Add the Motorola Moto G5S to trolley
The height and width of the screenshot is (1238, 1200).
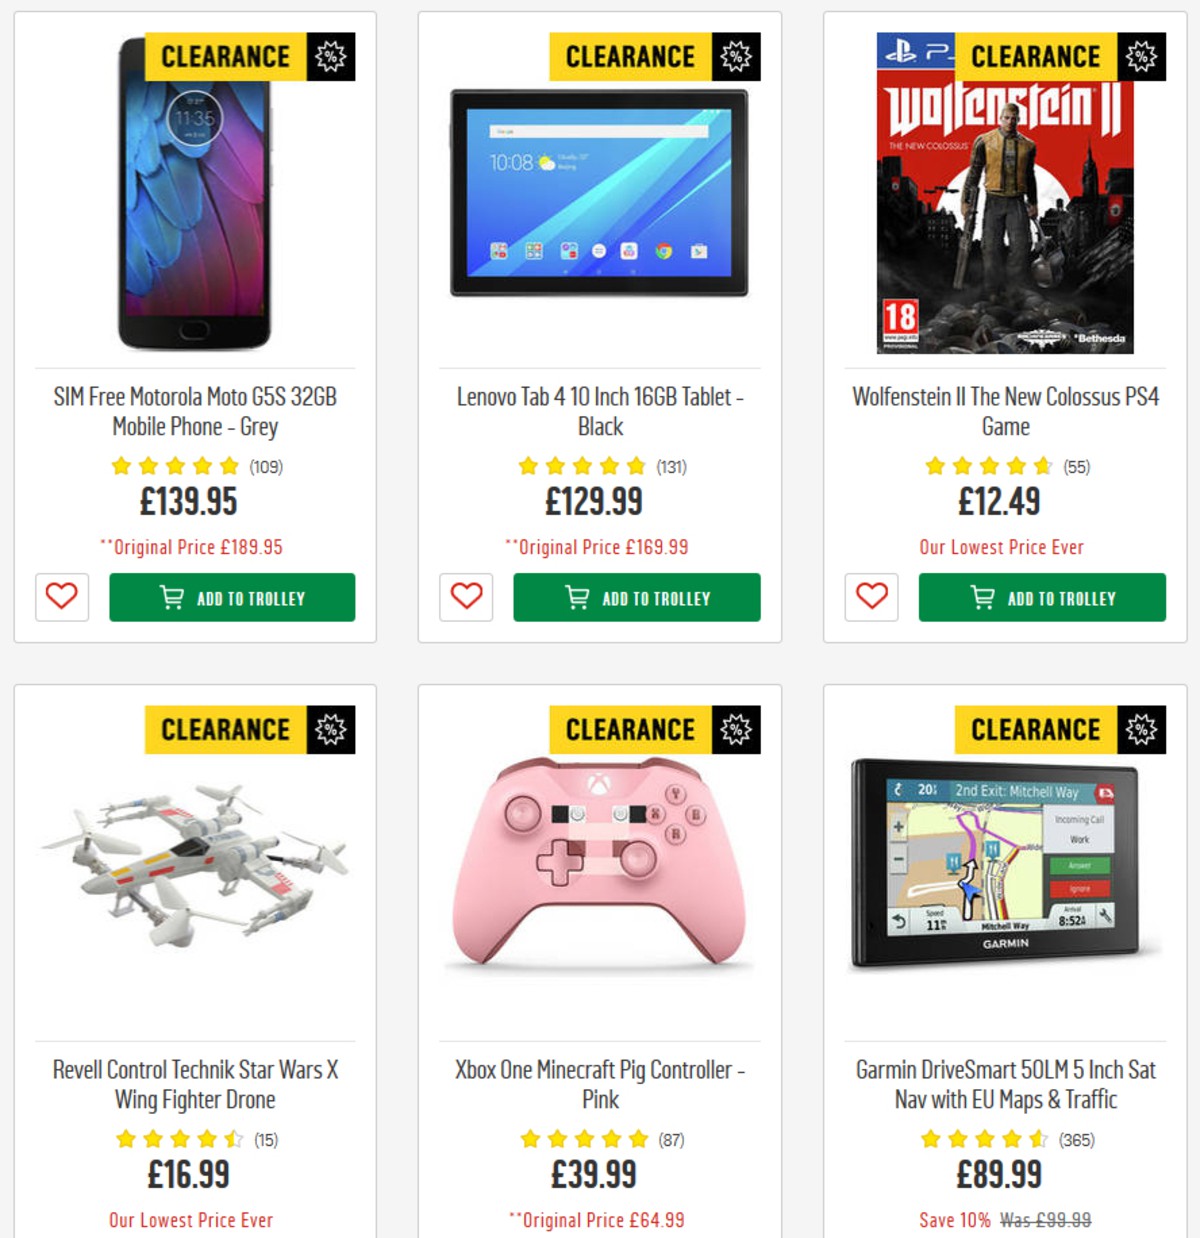pos(232,597)
